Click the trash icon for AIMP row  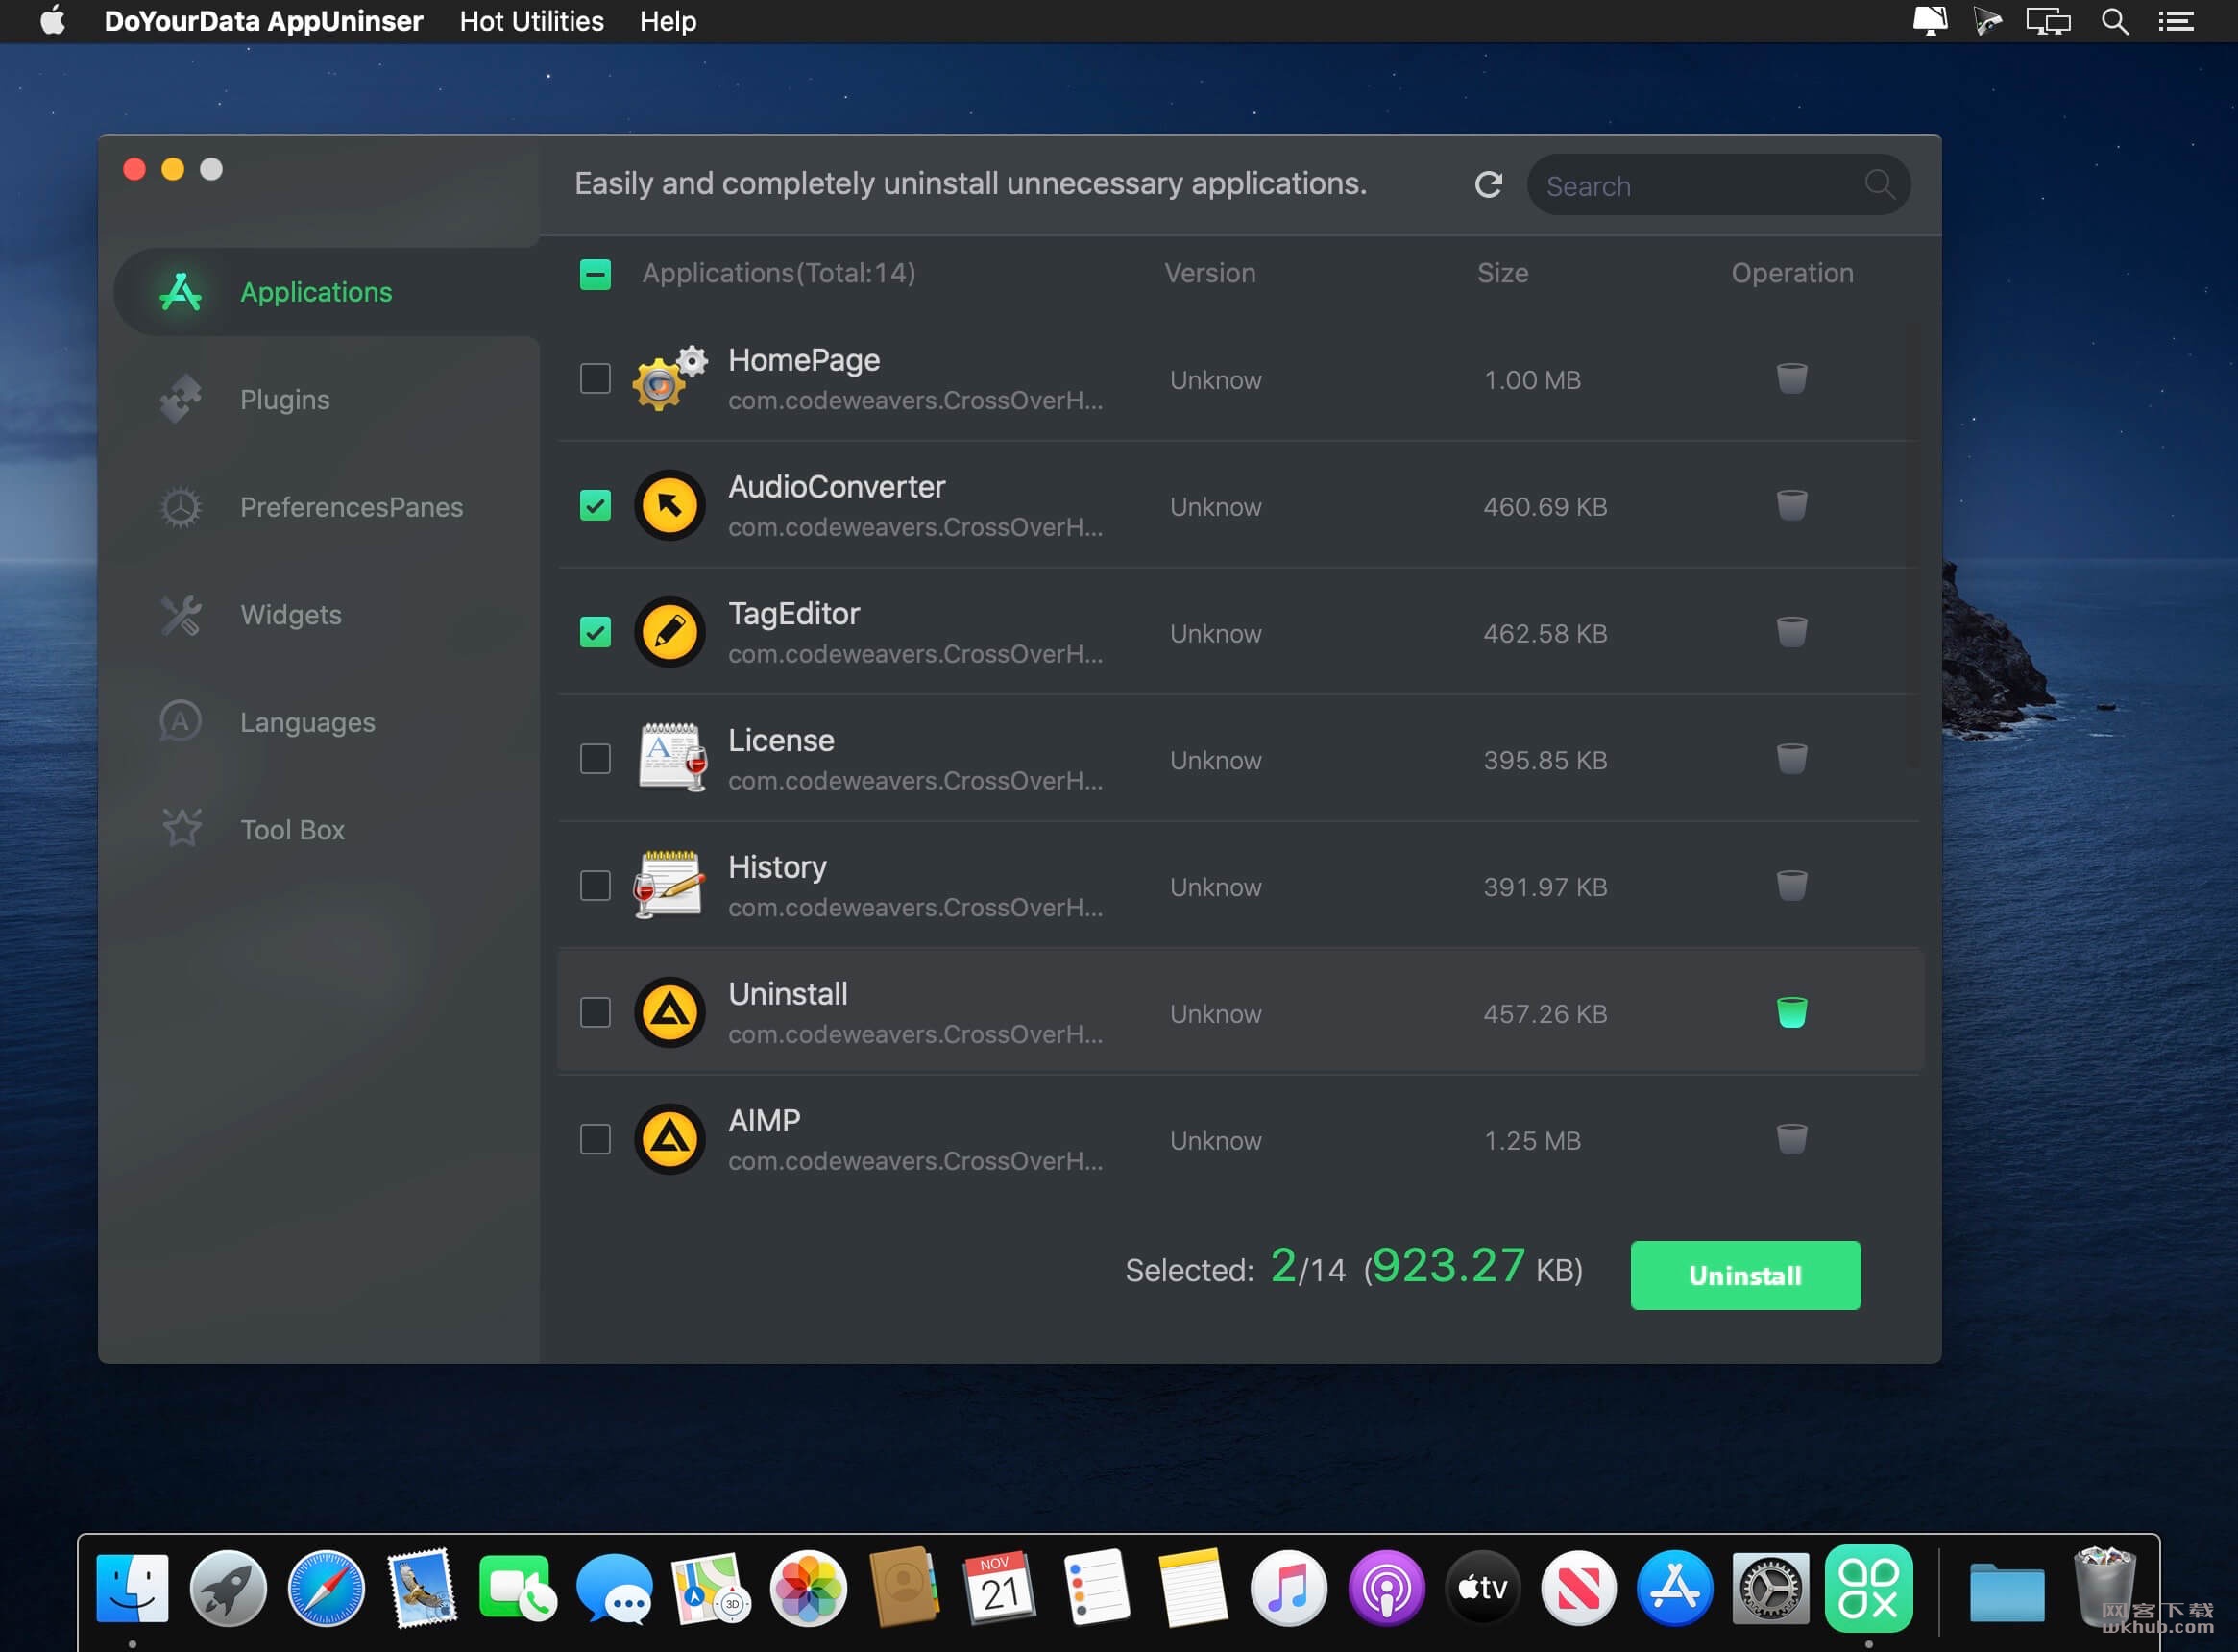pos(1791,1139)
